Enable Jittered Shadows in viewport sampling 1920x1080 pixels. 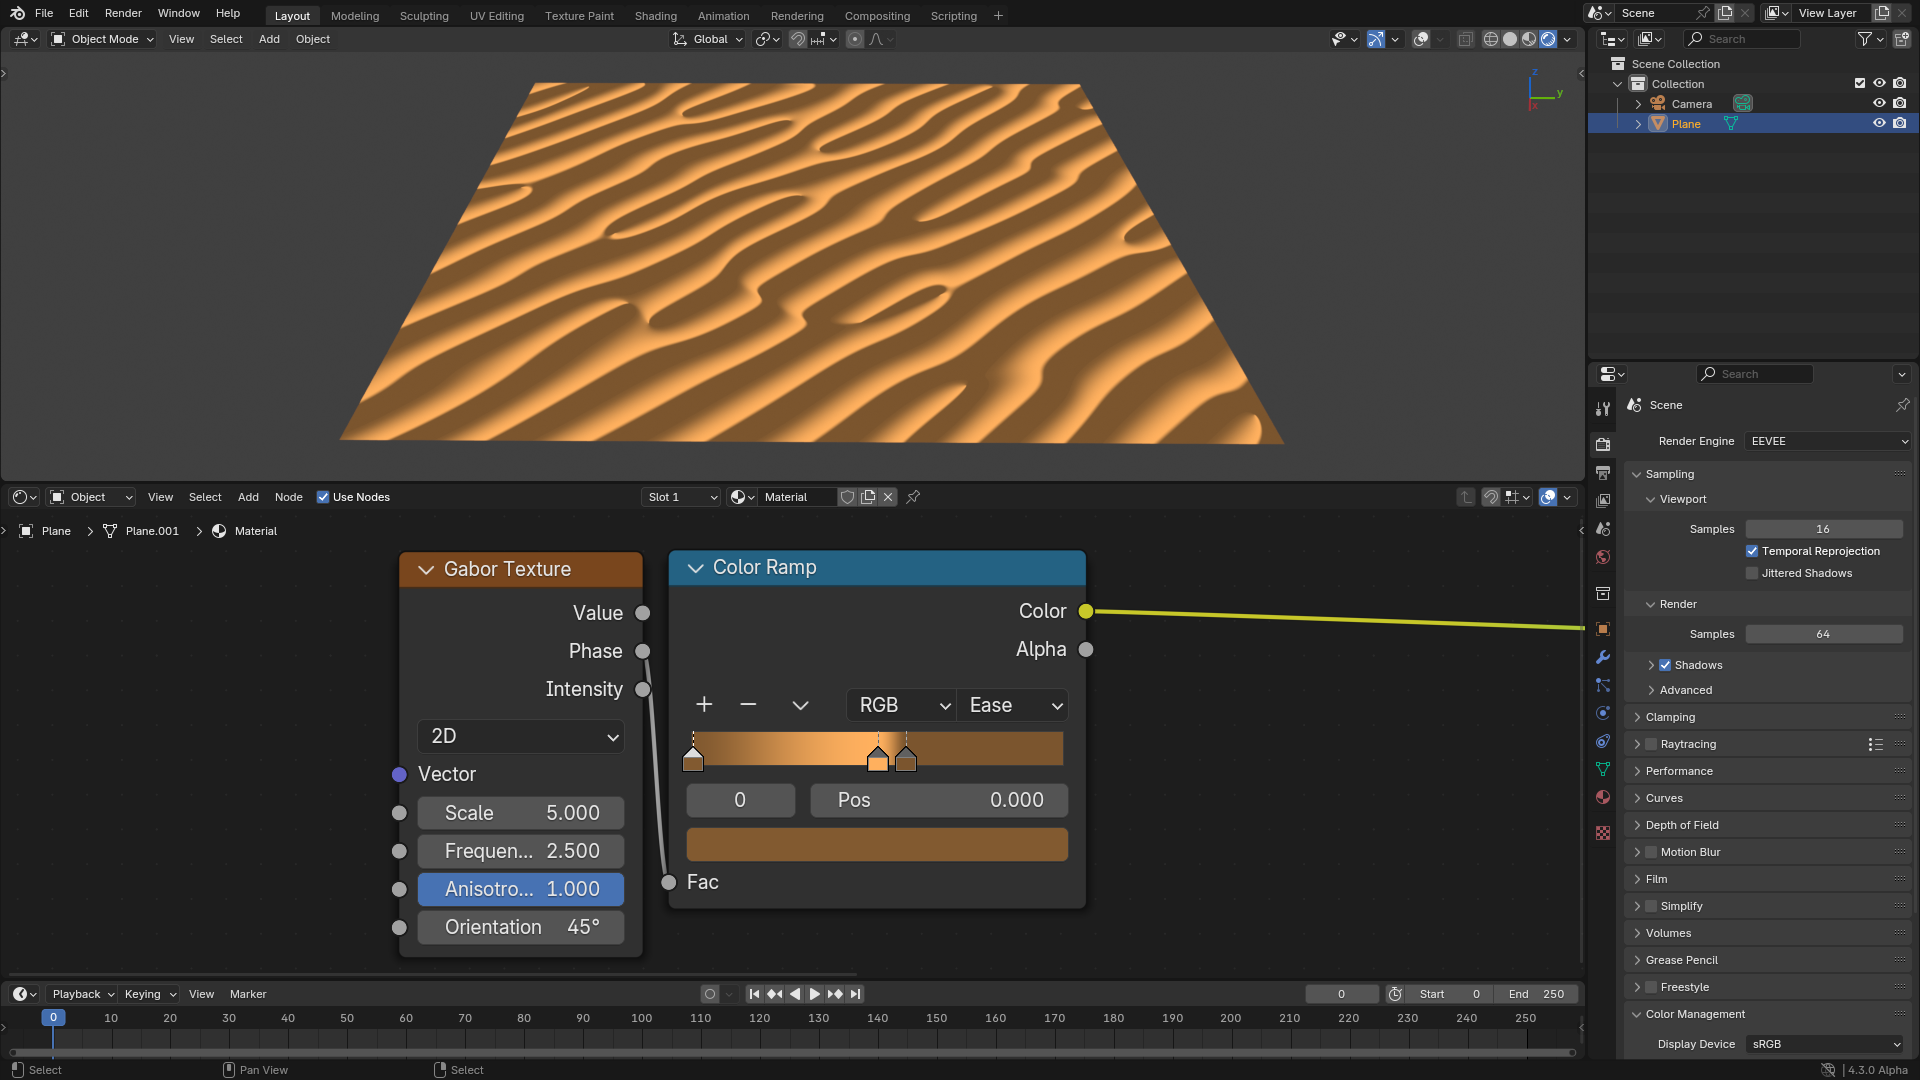click(1752, 572)
